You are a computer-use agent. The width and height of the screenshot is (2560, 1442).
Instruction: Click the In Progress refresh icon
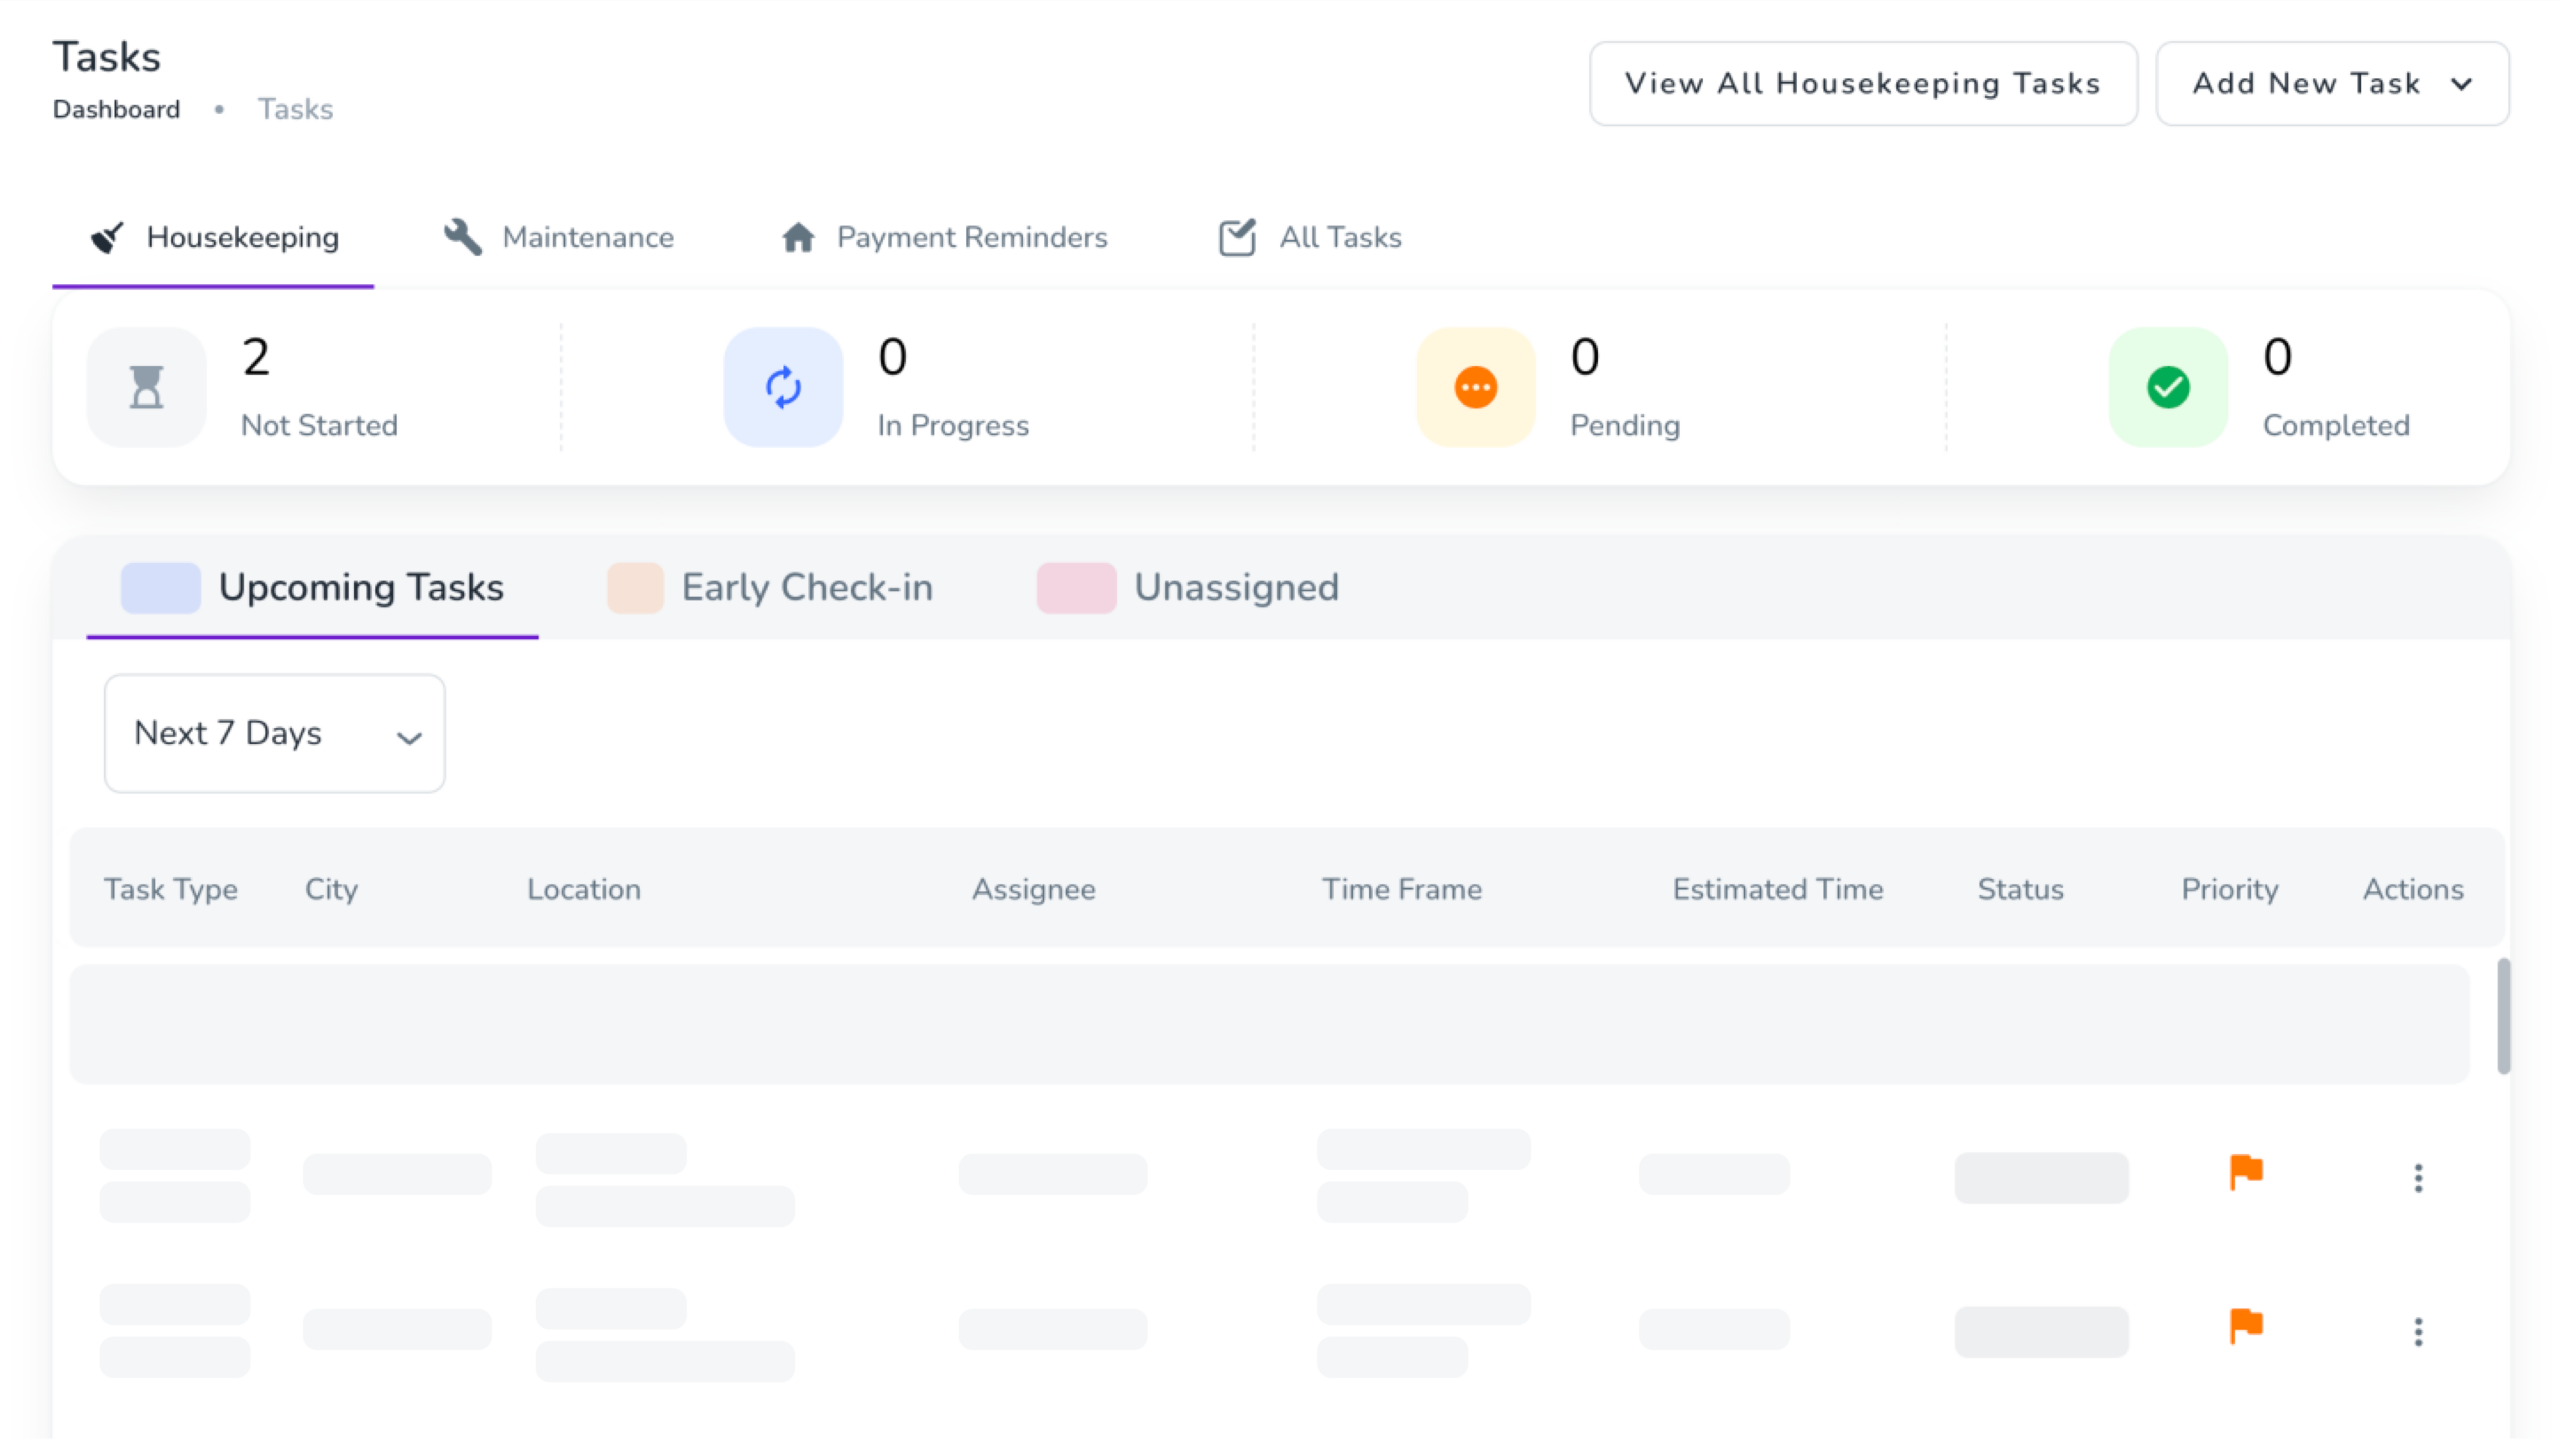click(x=783, y=387)
